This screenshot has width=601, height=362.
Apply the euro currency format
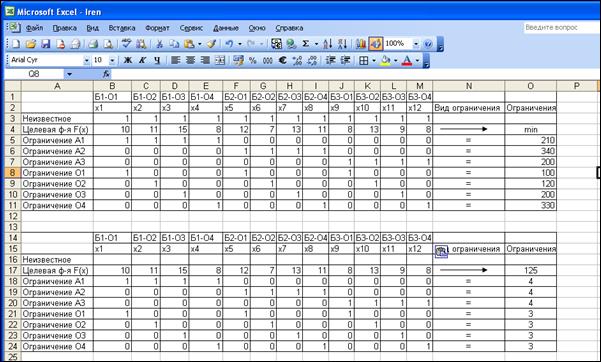[282, 60]
